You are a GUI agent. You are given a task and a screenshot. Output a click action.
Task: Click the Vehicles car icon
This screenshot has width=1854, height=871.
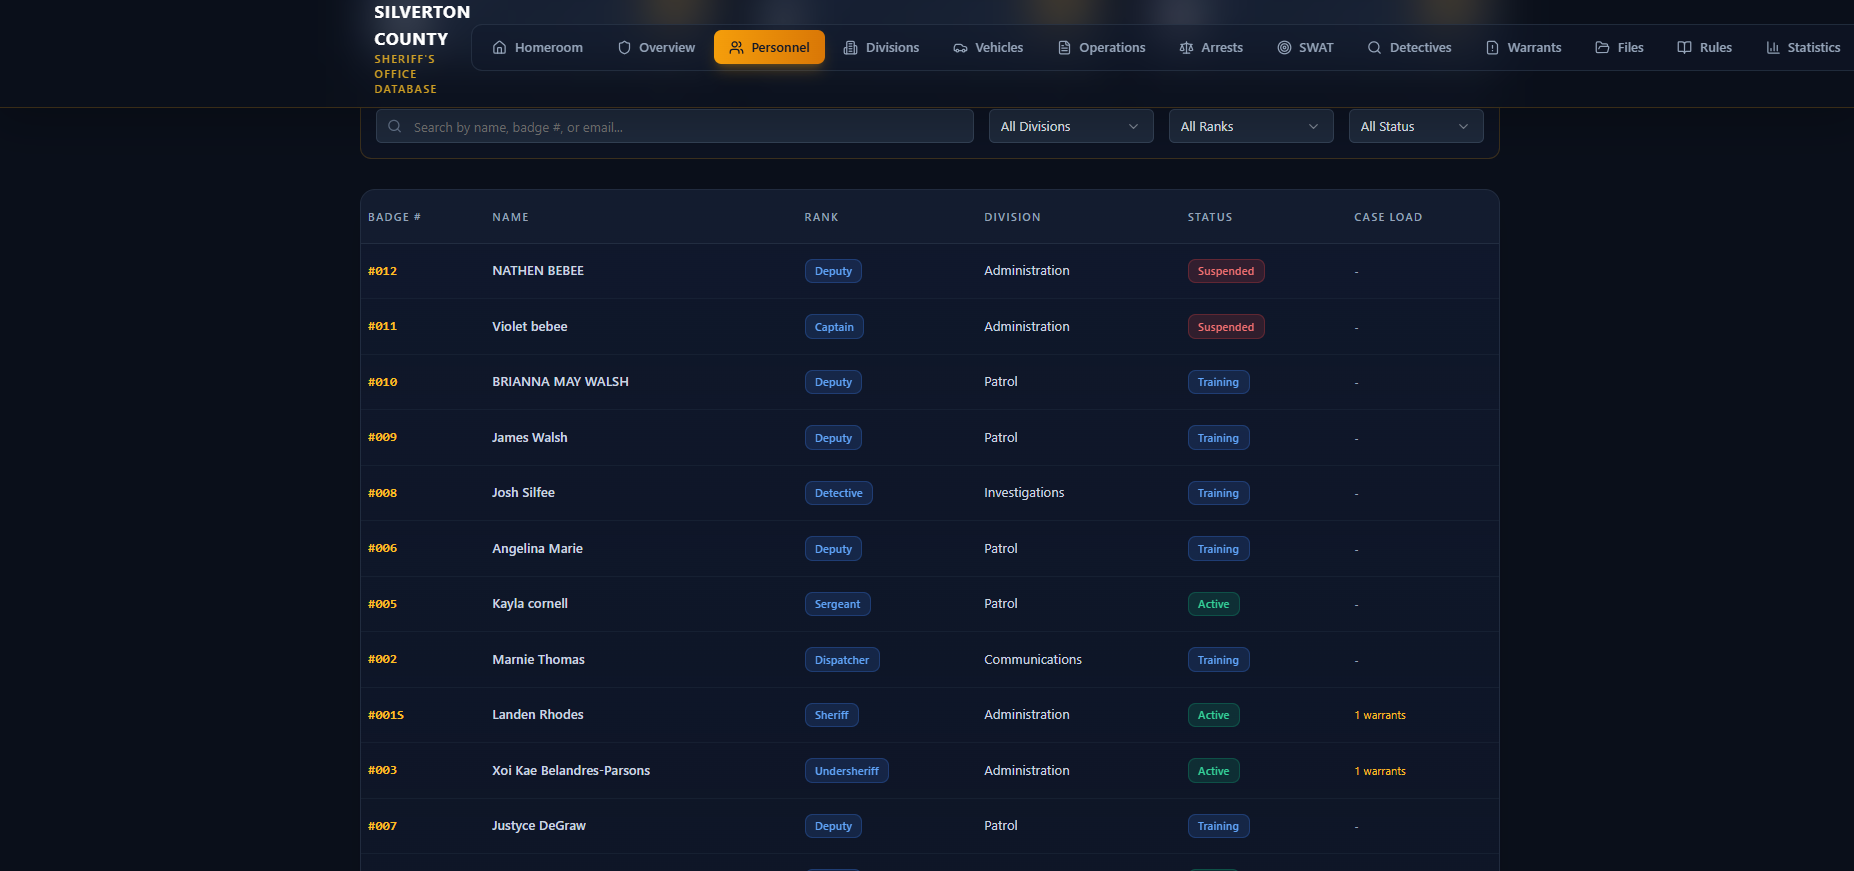pos(960,47)
